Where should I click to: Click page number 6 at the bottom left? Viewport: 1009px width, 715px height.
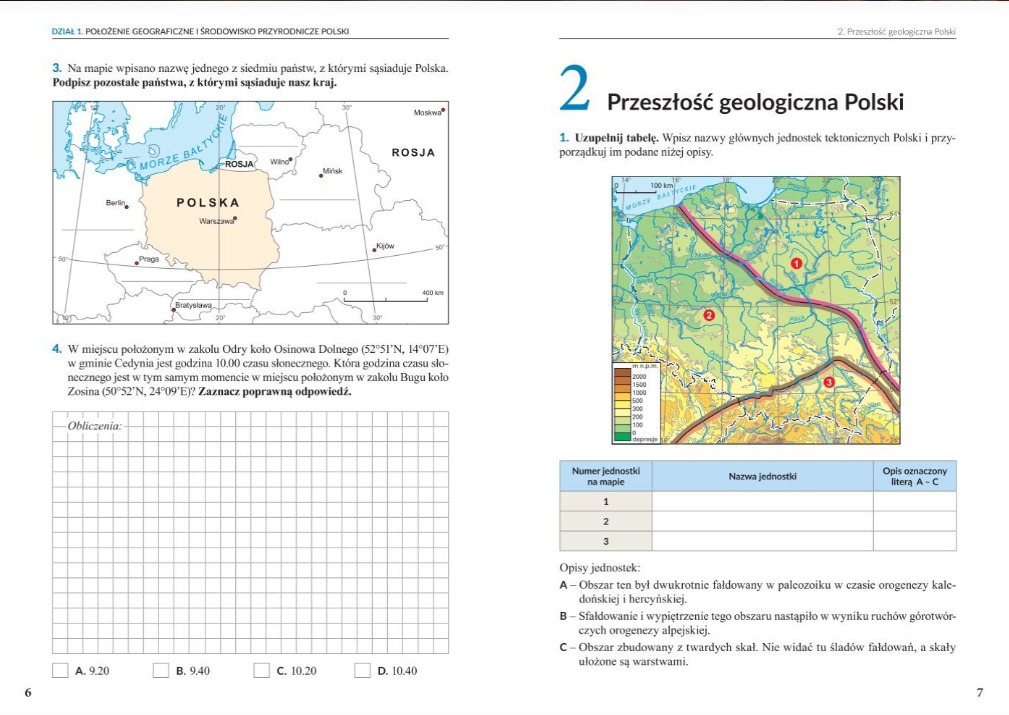click(28, 692)
